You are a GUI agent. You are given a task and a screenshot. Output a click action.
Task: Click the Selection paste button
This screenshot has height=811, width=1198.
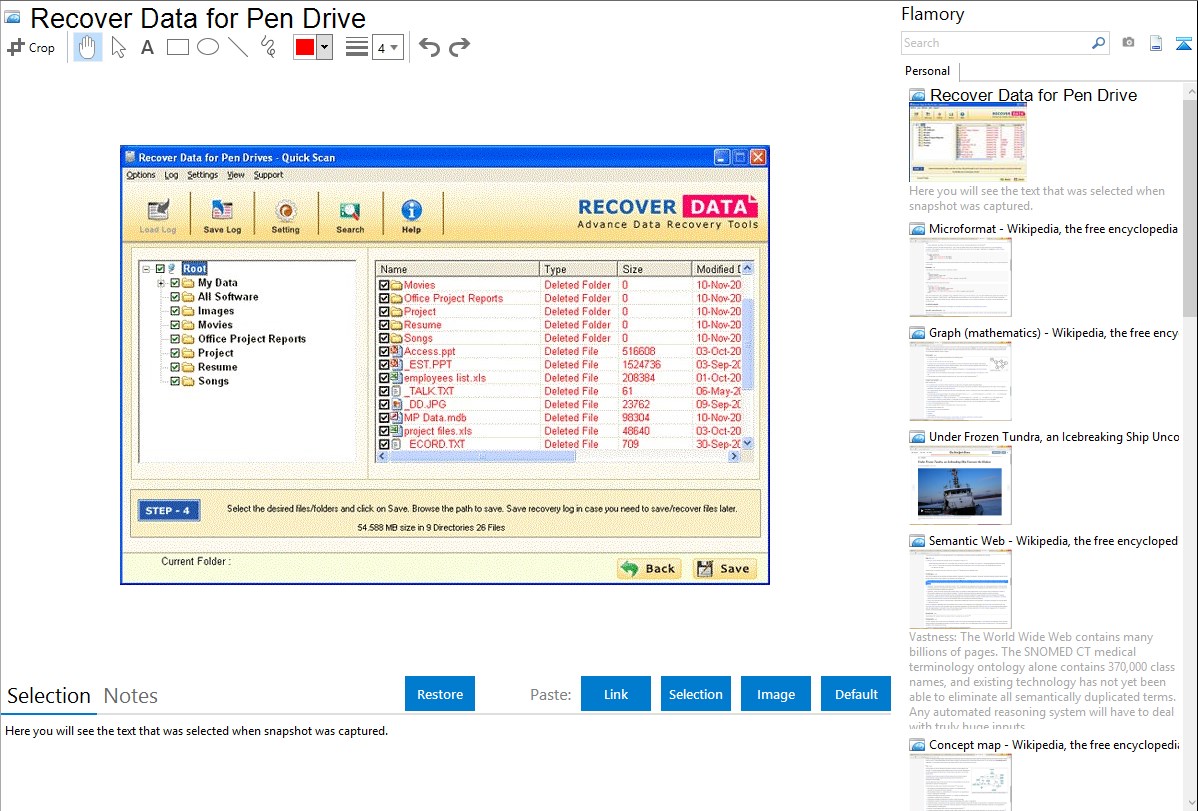pos(696,694)
